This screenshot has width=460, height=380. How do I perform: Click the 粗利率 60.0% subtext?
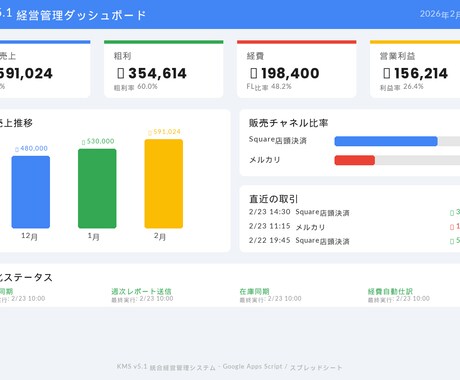(x=135, y=87)
